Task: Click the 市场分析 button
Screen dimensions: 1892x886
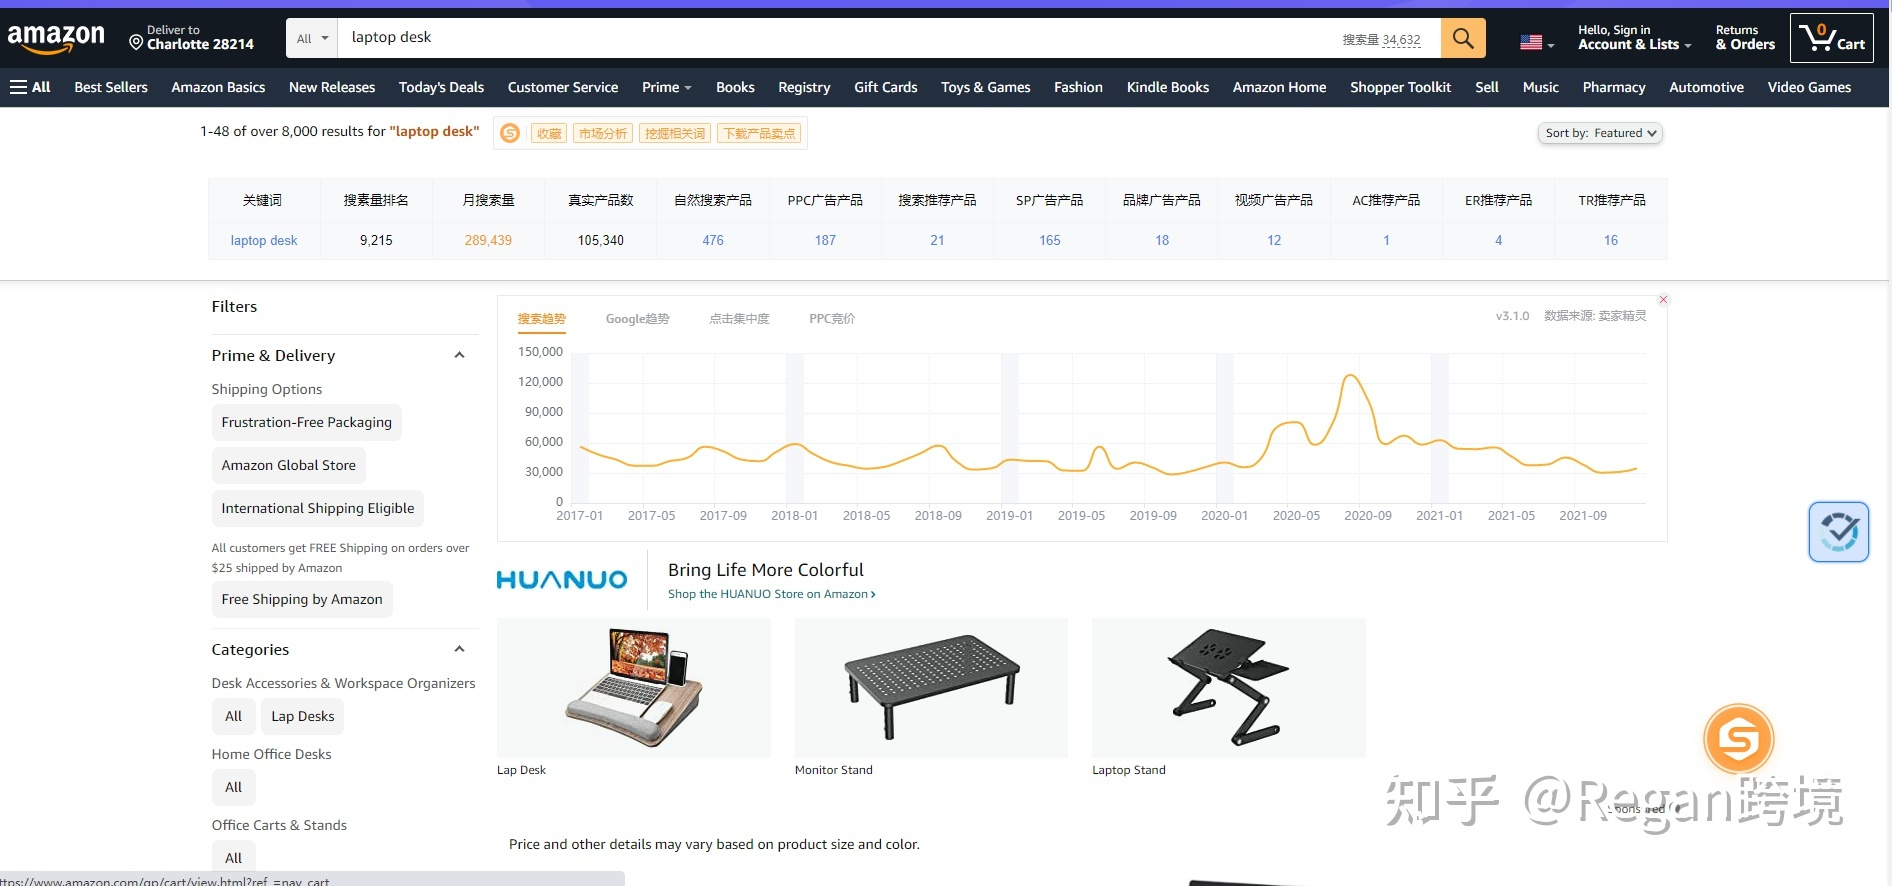Action: click(602, 133)
